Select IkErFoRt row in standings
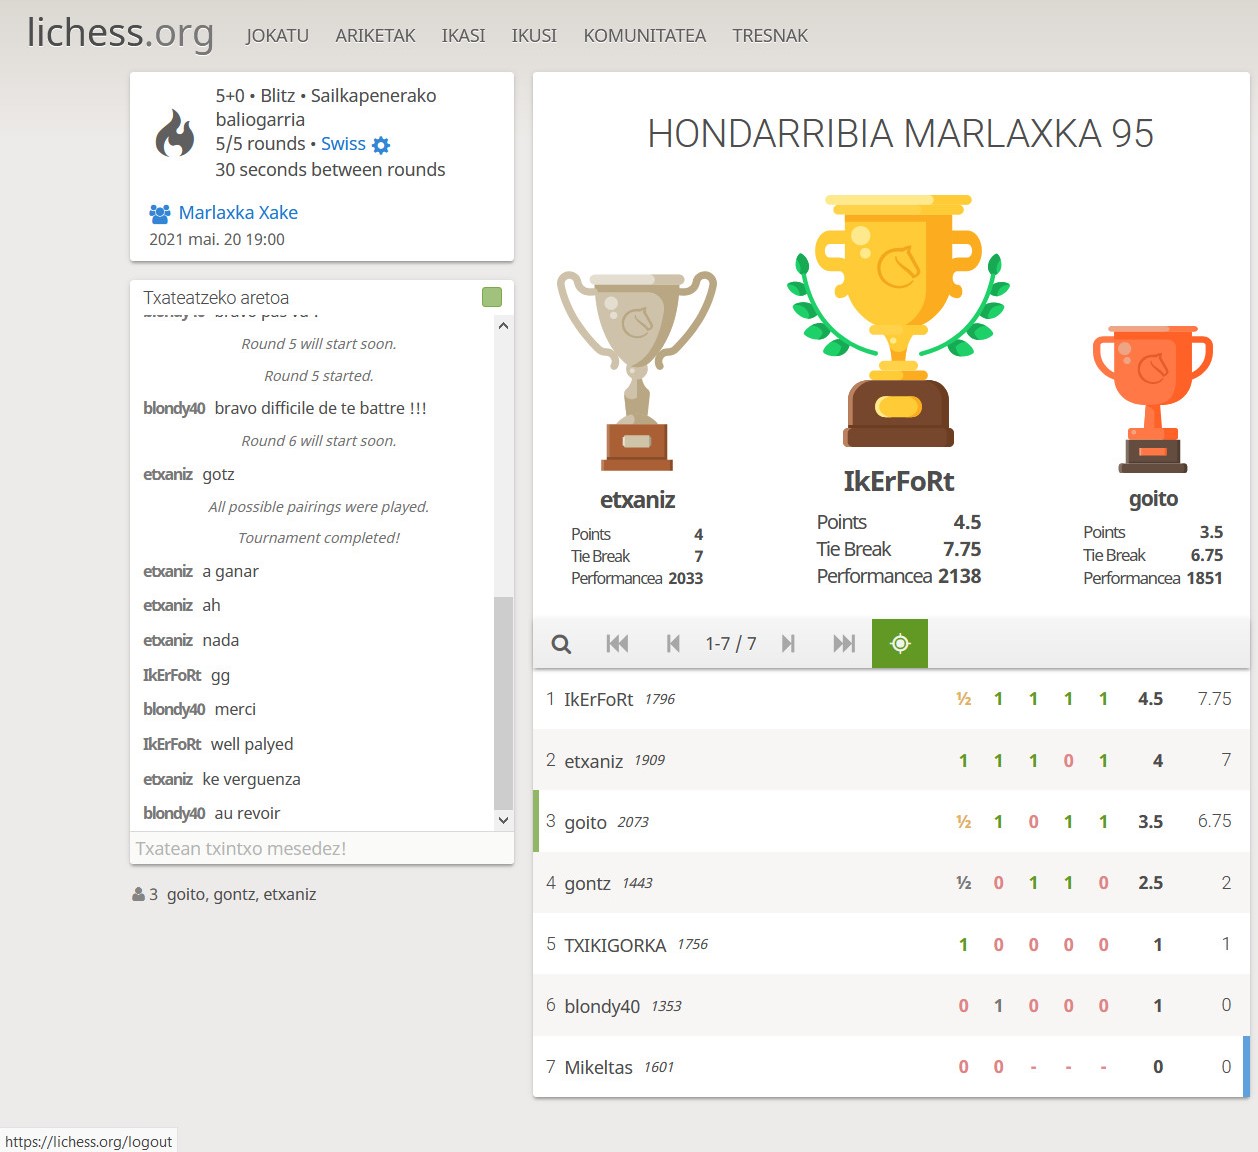 [598, 699]
